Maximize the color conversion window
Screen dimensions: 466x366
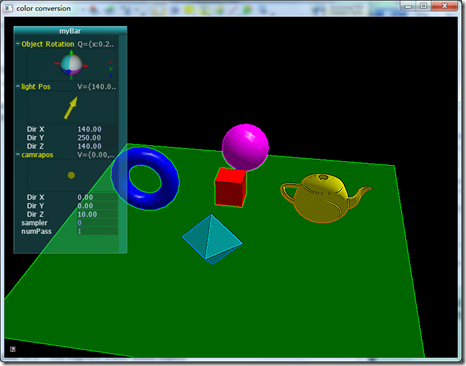click(x=423, y=6)
